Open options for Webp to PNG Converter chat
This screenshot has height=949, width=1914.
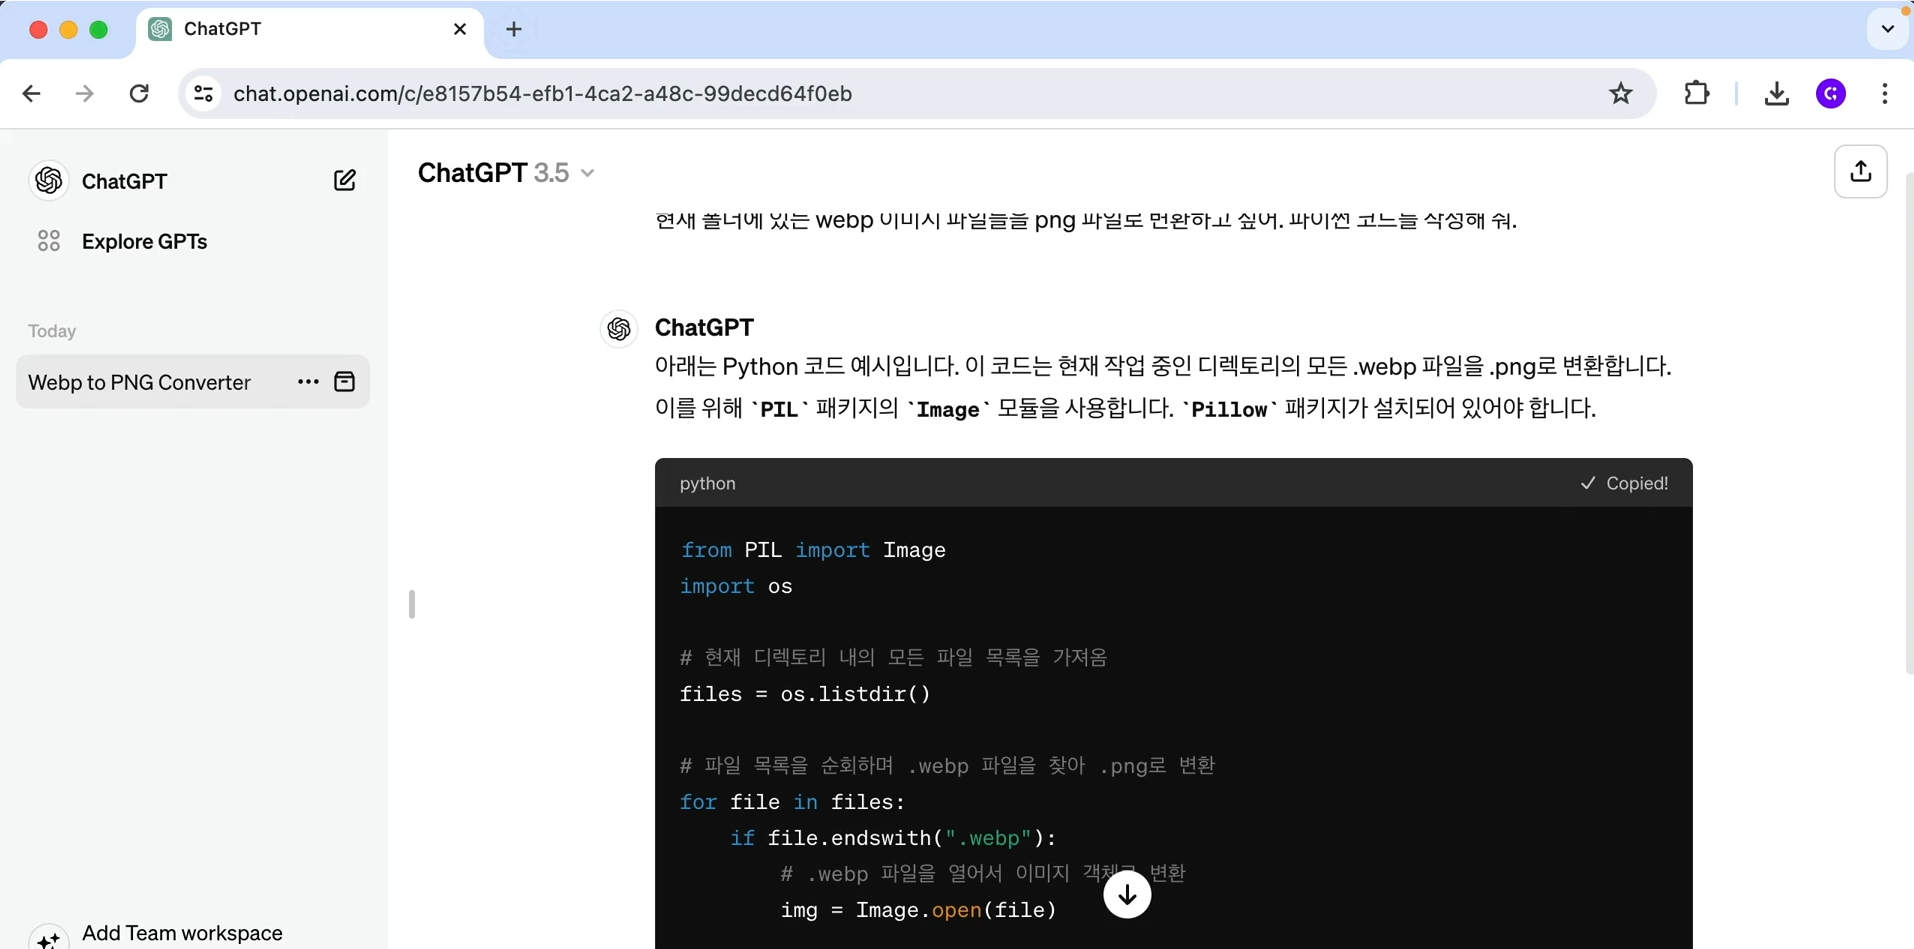pos(308,382)
